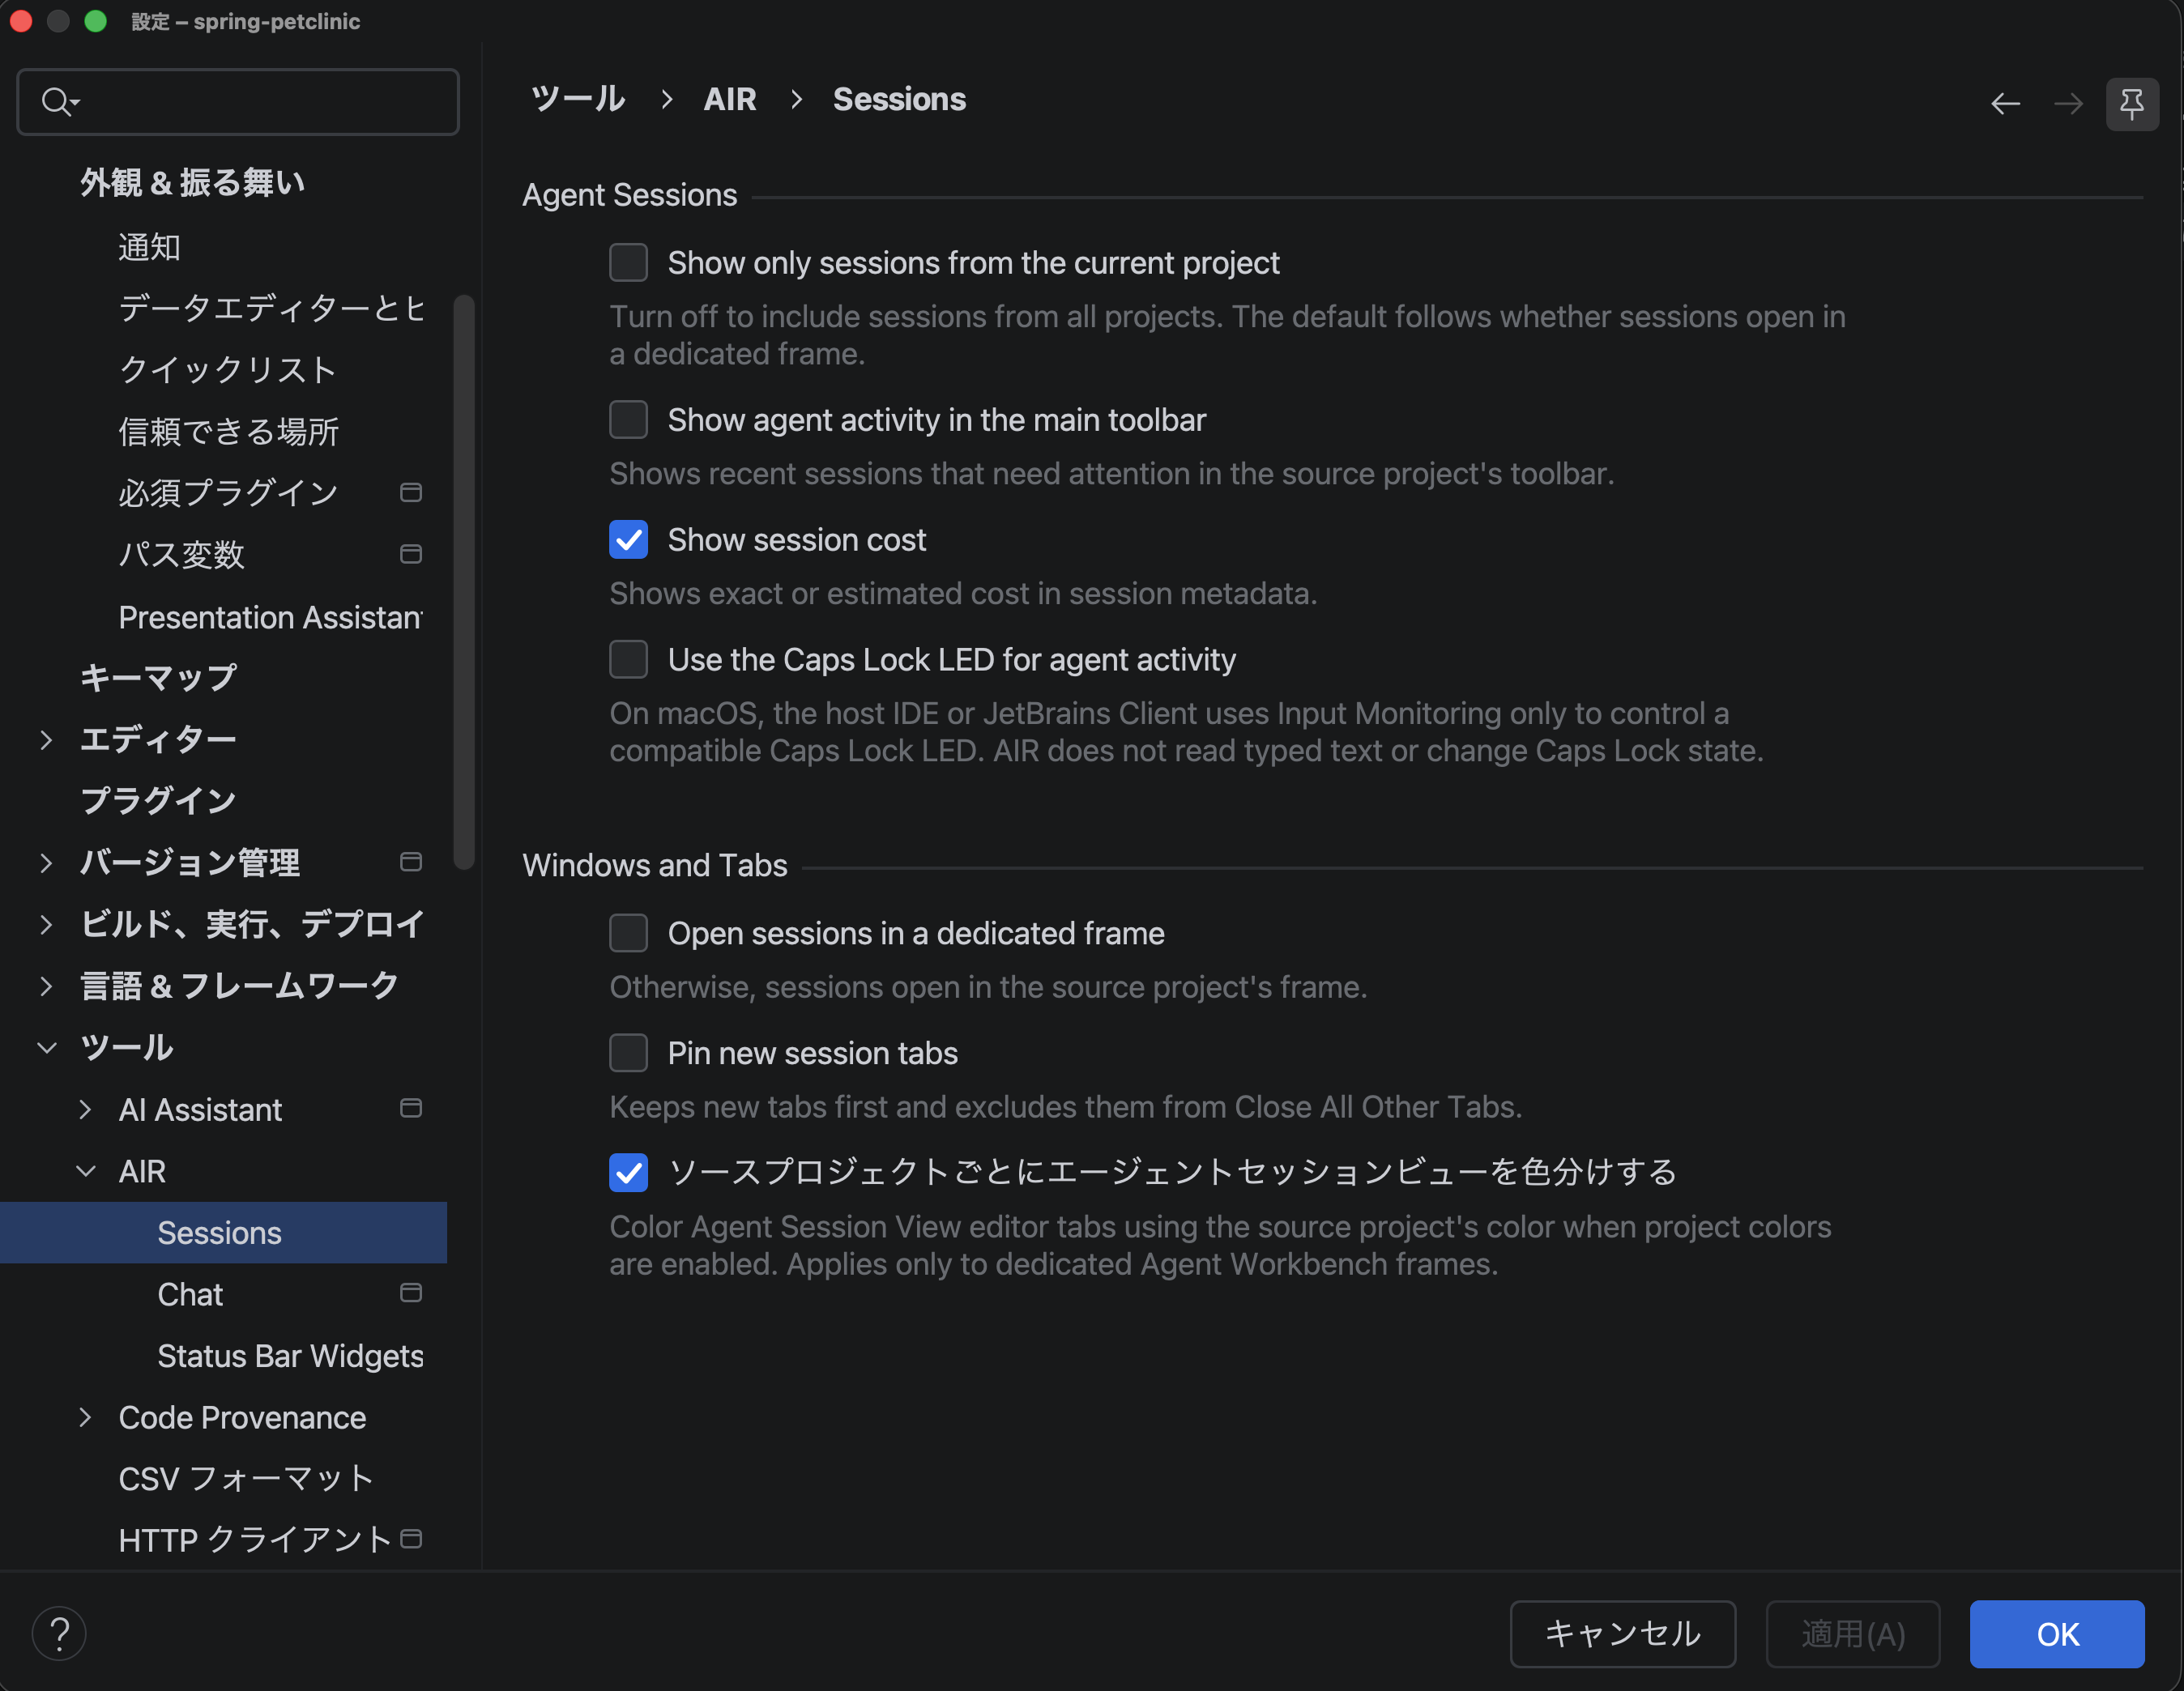This screenshot has width=2184, height=1691.
Task: Uncheck ソースプロジェクトごとに色分けする option
Action: pyautogui.click(x=628, y=1172)
